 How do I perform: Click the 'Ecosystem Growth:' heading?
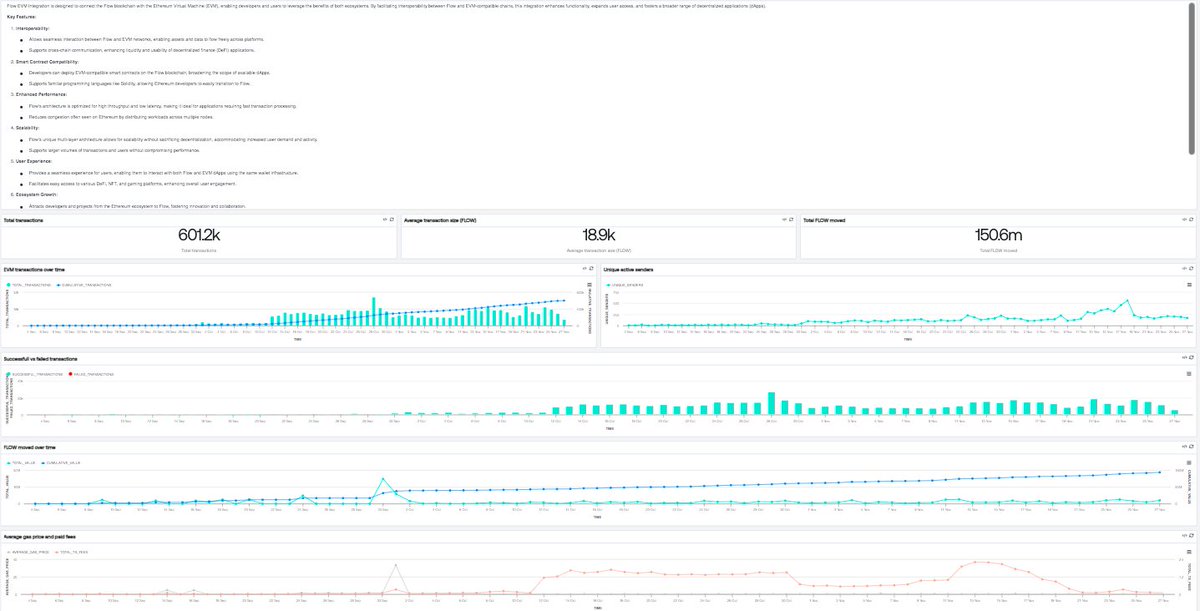tap(36, 194)
